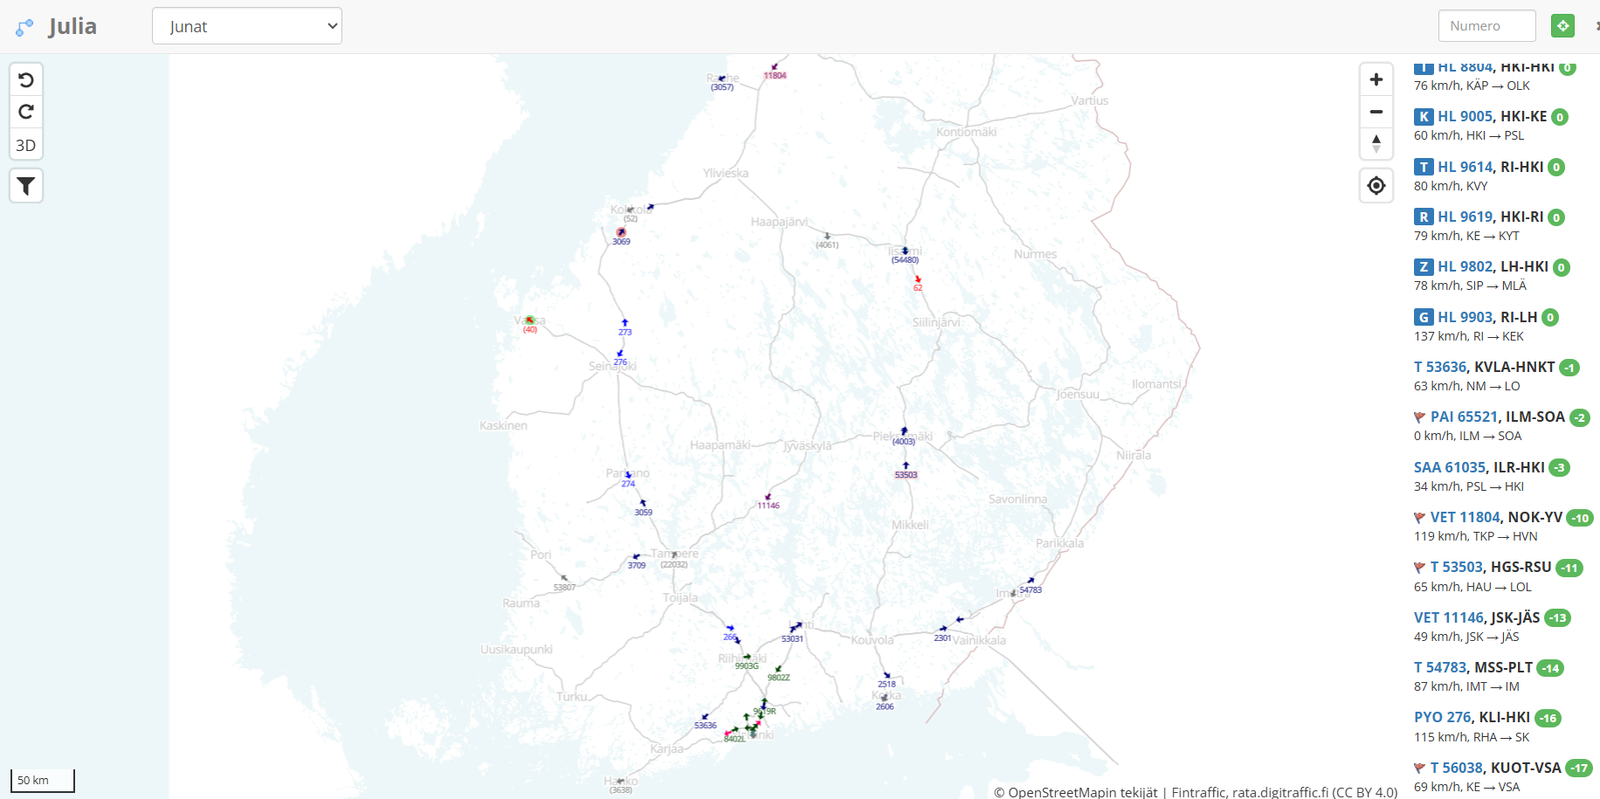Open the filter funnel tool

[x=26, y=186]
